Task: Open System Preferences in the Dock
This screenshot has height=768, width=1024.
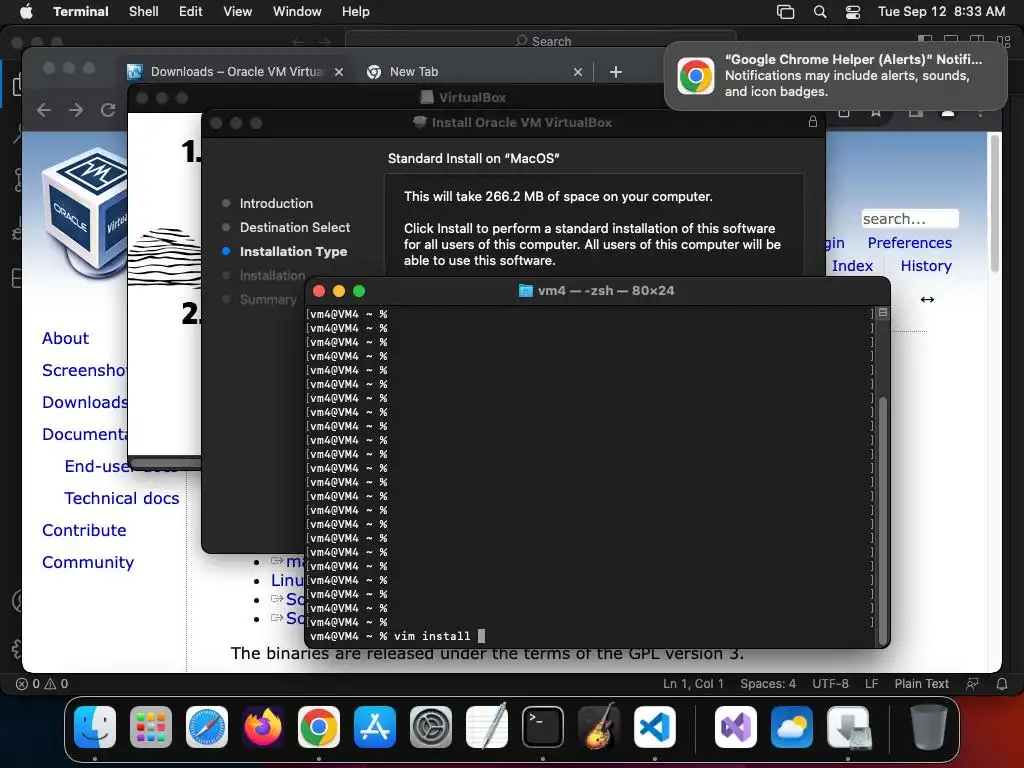Action: (431, 727)
